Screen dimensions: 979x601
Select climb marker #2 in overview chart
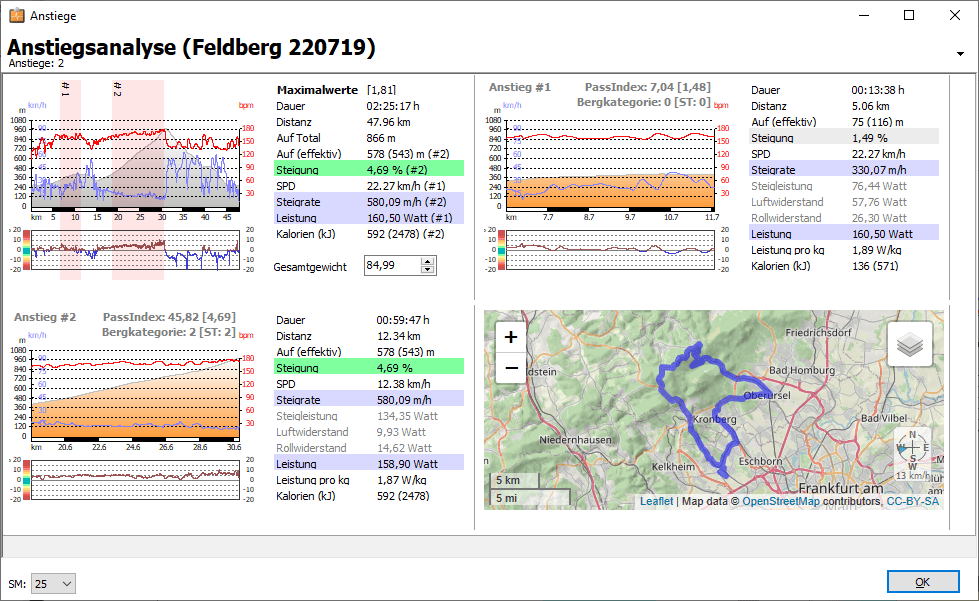(117, 89)
